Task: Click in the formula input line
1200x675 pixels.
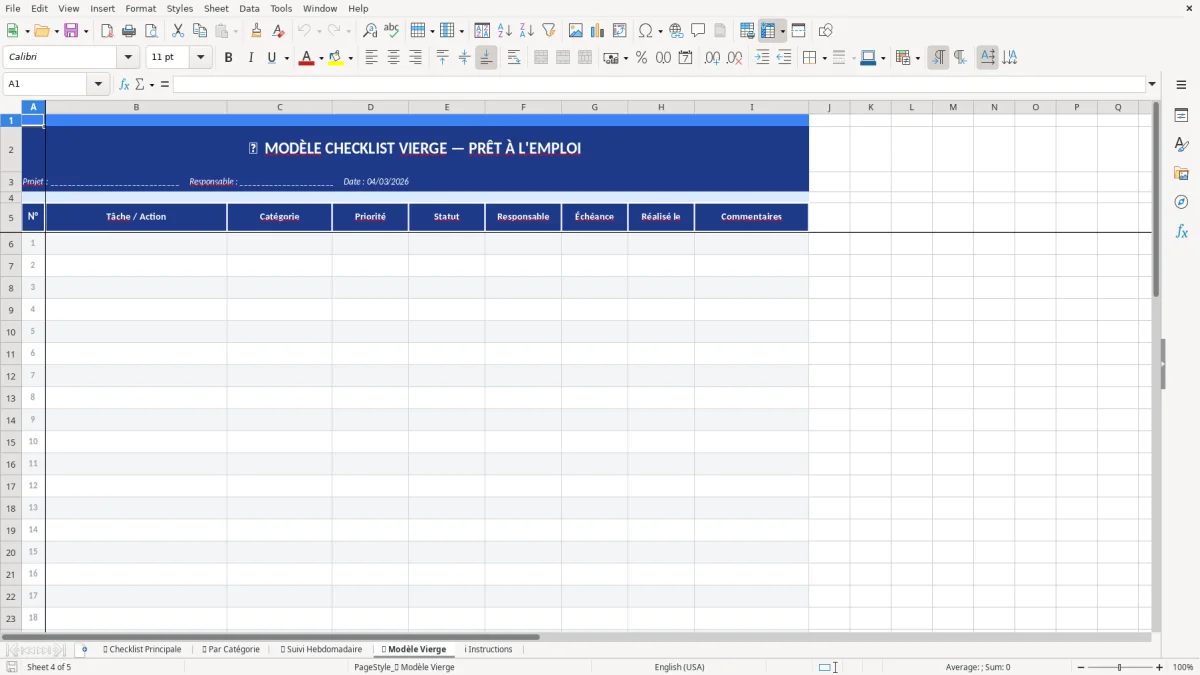Action: (659, 84)
